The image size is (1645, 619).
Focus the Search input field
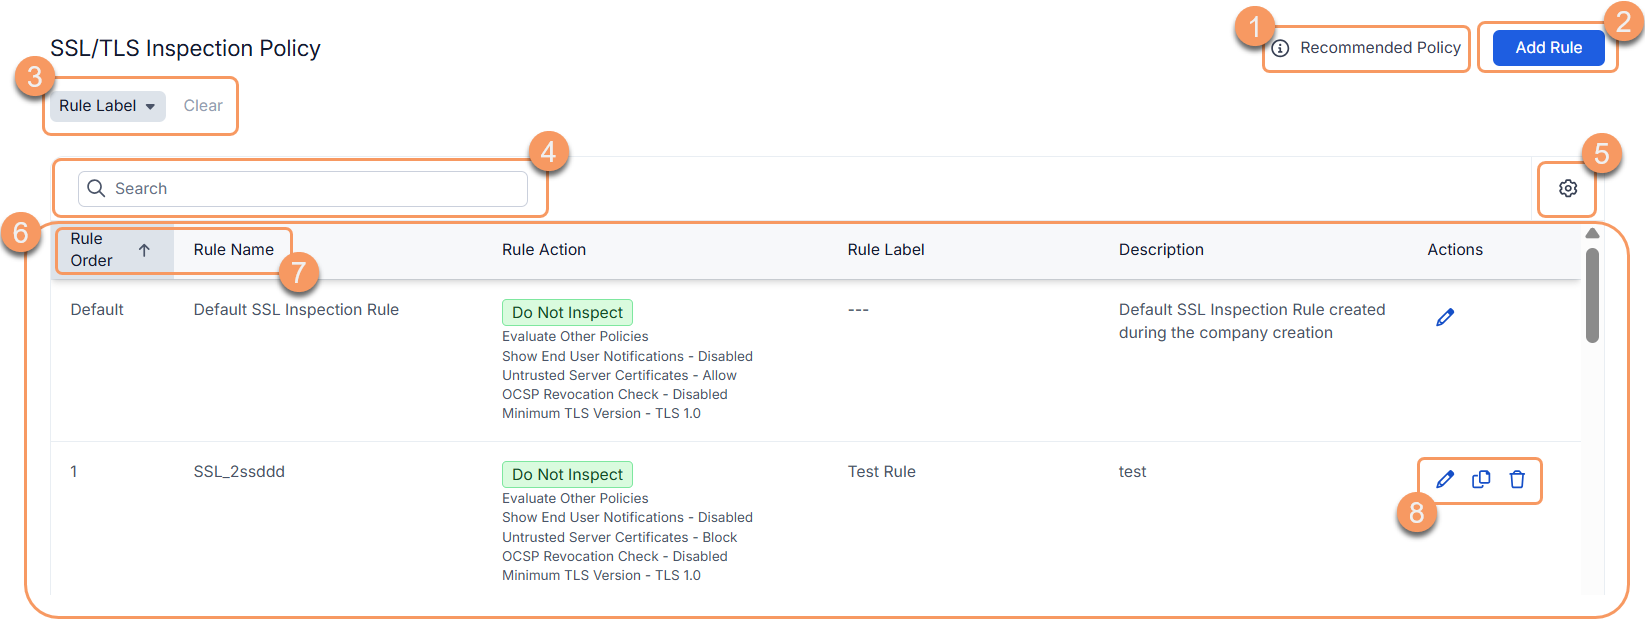tap(303, 188)
